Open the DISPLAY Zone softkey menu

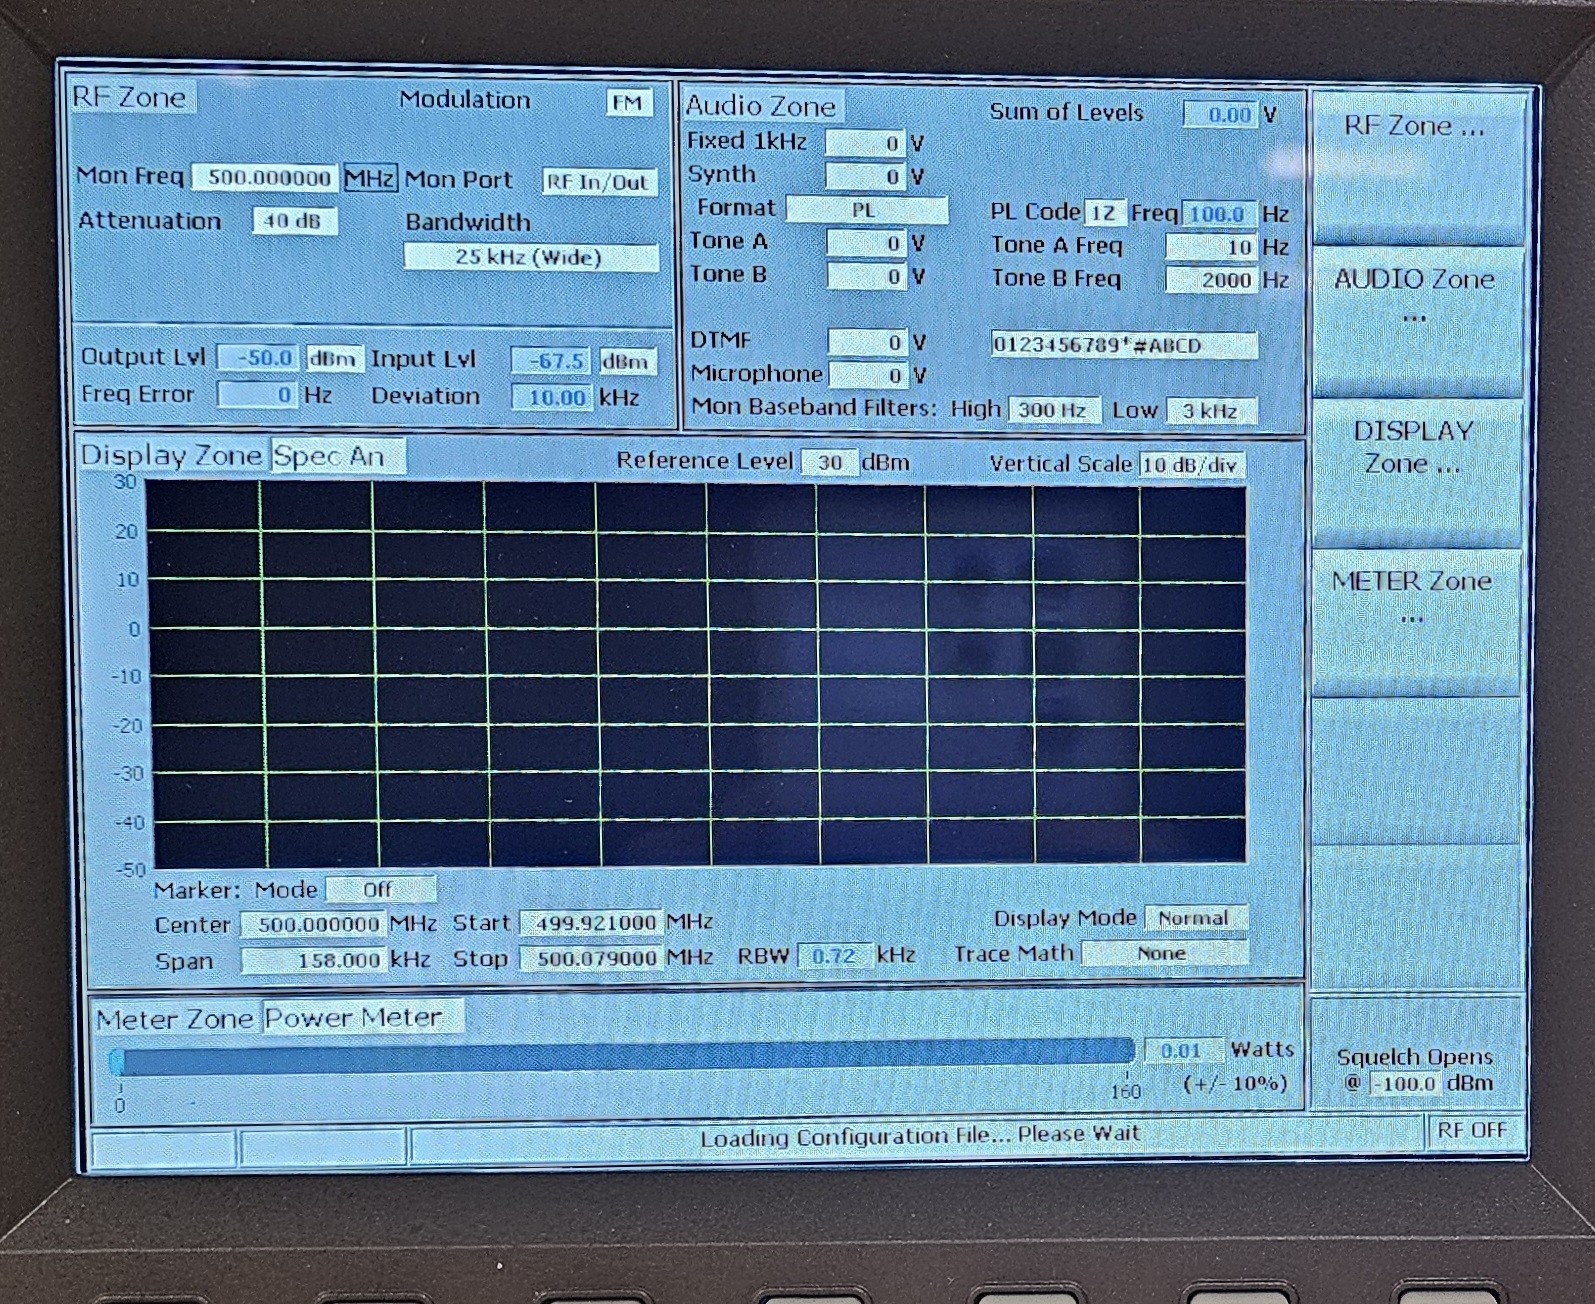[1416, 472]
